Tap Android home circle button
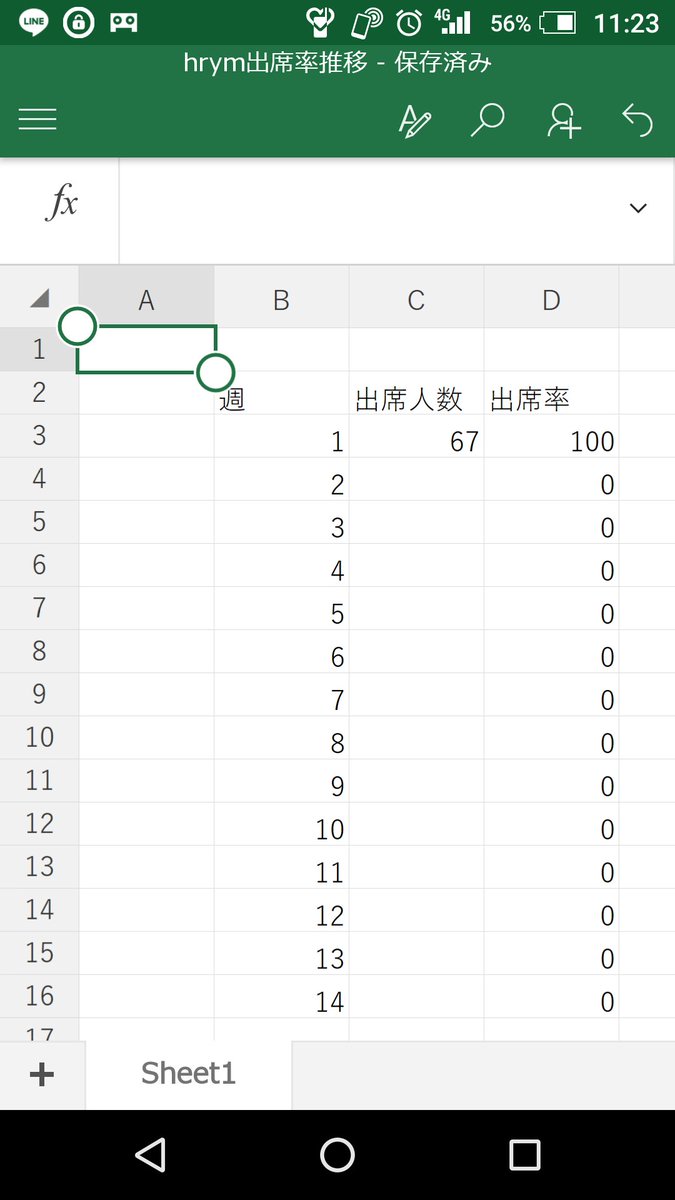 pyautogui.click(x=337, y=1155)
